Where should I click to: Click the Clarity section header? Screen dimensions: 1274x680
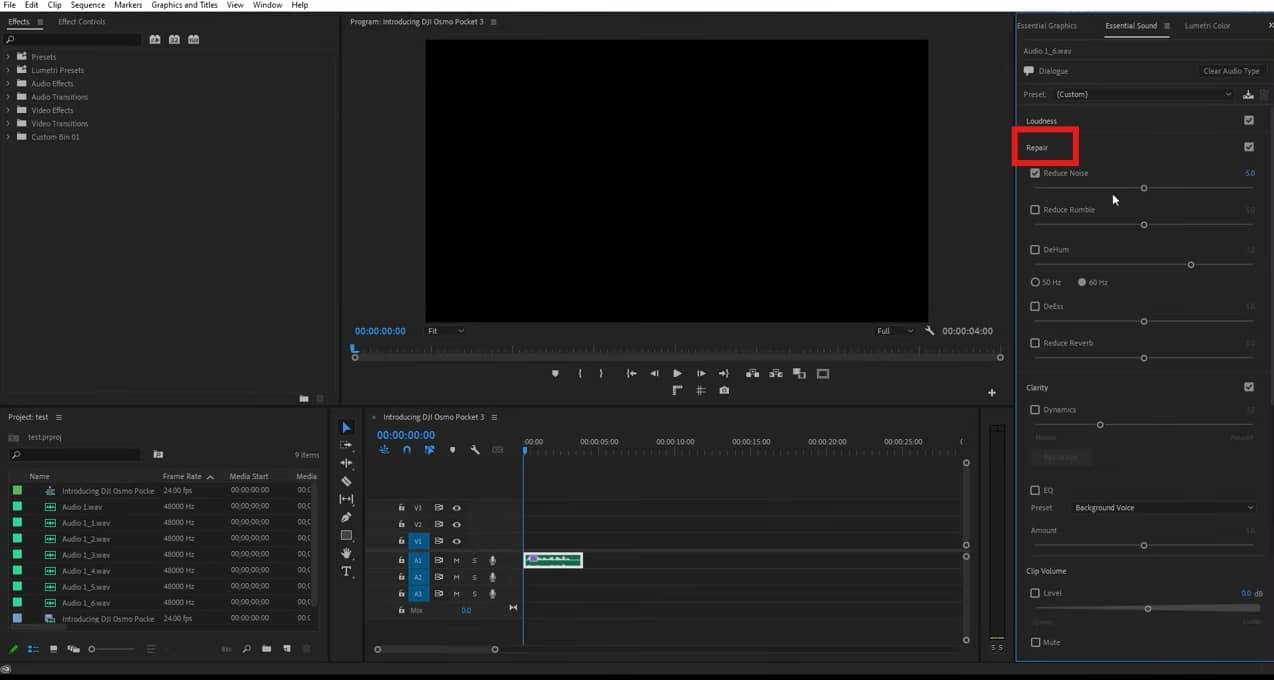point(1037,388)
